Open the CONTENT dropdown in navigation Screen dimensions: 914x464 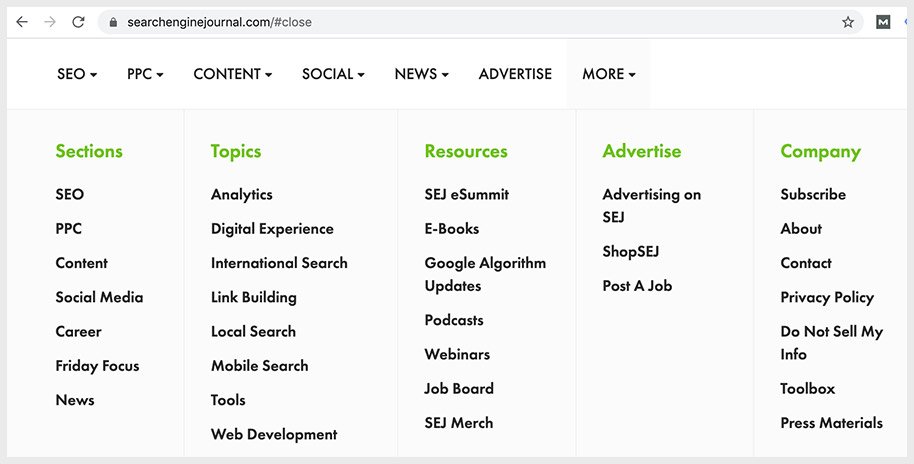233,74
